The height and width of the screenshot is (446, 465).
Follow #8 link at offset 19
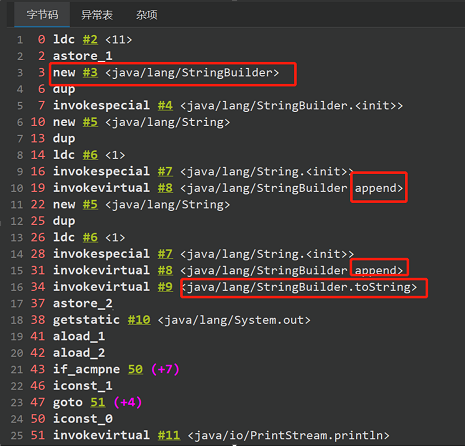[x=165, y=188]
